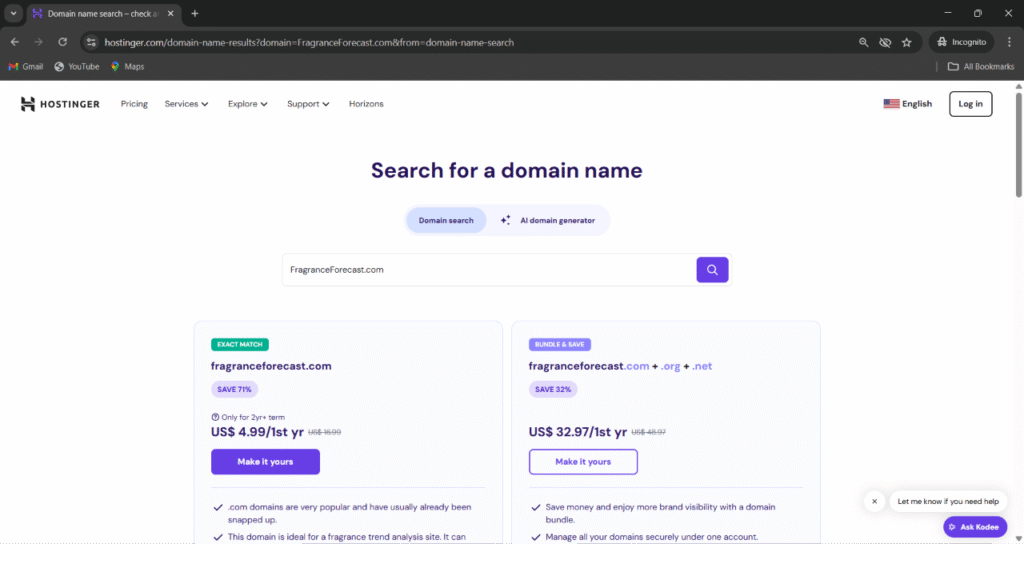Viewport: 1024px width, 576px height.
Task: Go back with browser back arrow
Action: coord(14,42)
